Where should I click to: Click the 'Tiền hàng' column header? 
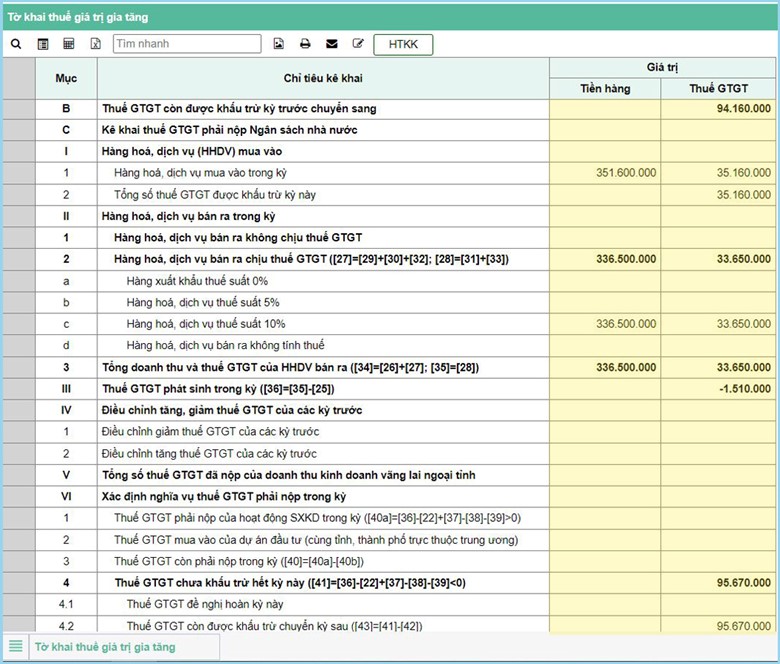pyautogui.click(x=605, y=89)
